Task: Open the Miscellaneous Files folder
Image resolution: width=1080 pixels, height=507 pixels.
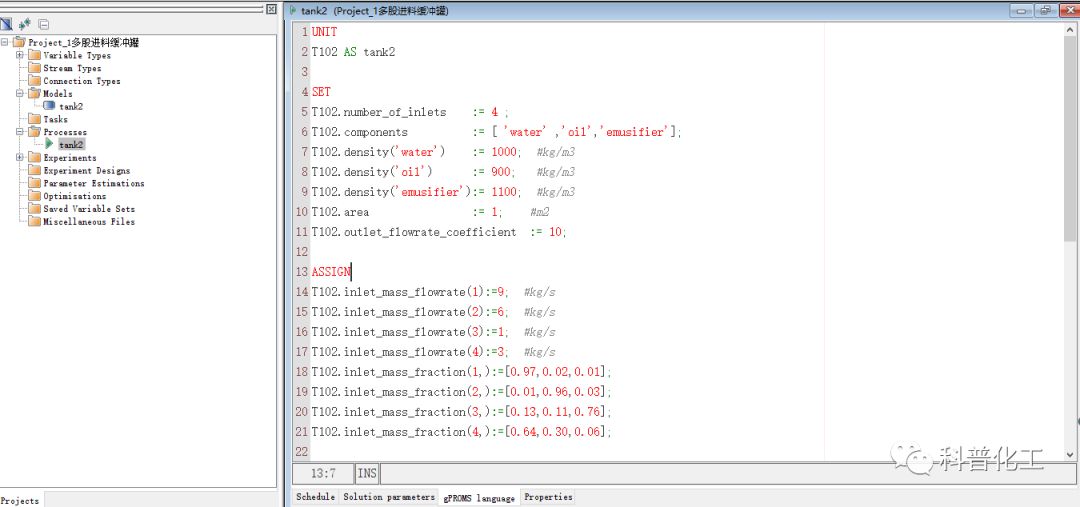Action: click(88, 222)
